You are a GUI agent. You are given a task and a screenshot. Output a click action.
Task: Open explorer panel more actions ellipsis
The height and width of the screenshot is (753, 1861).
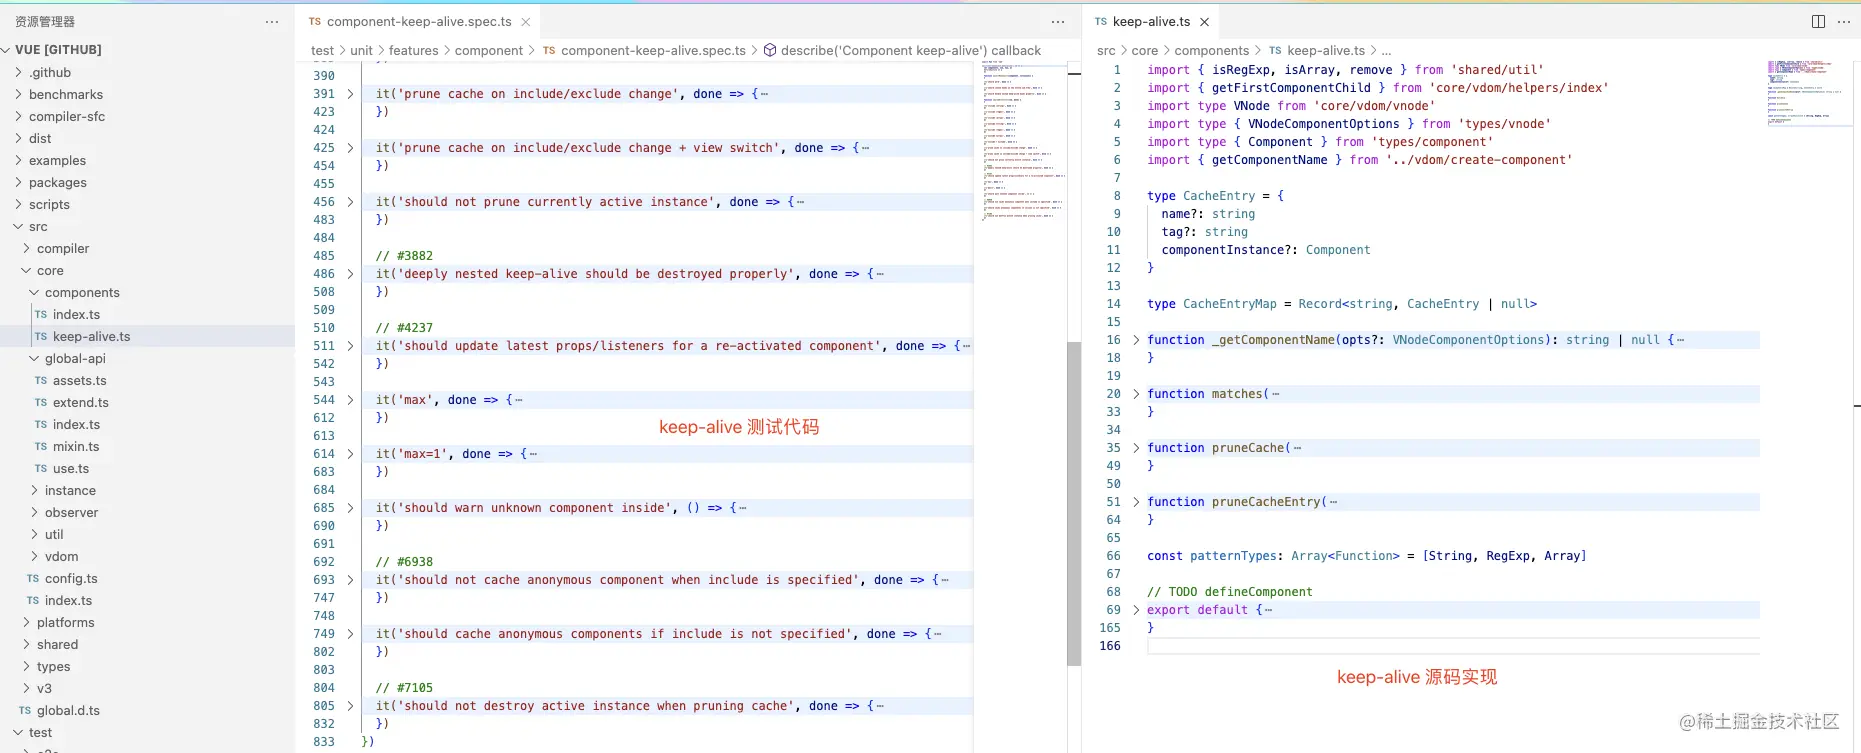point(272,21)
